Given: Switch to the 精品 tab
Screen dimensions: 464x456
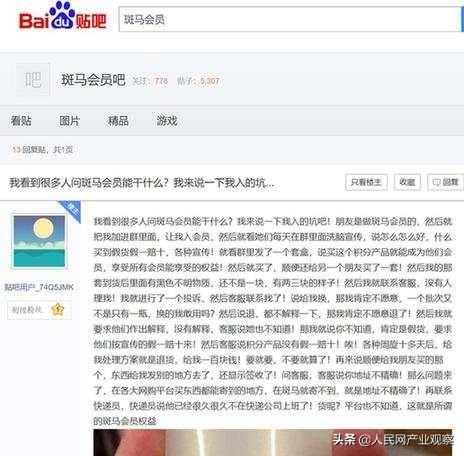Looking at the screenshot, I should click(118, 121).
